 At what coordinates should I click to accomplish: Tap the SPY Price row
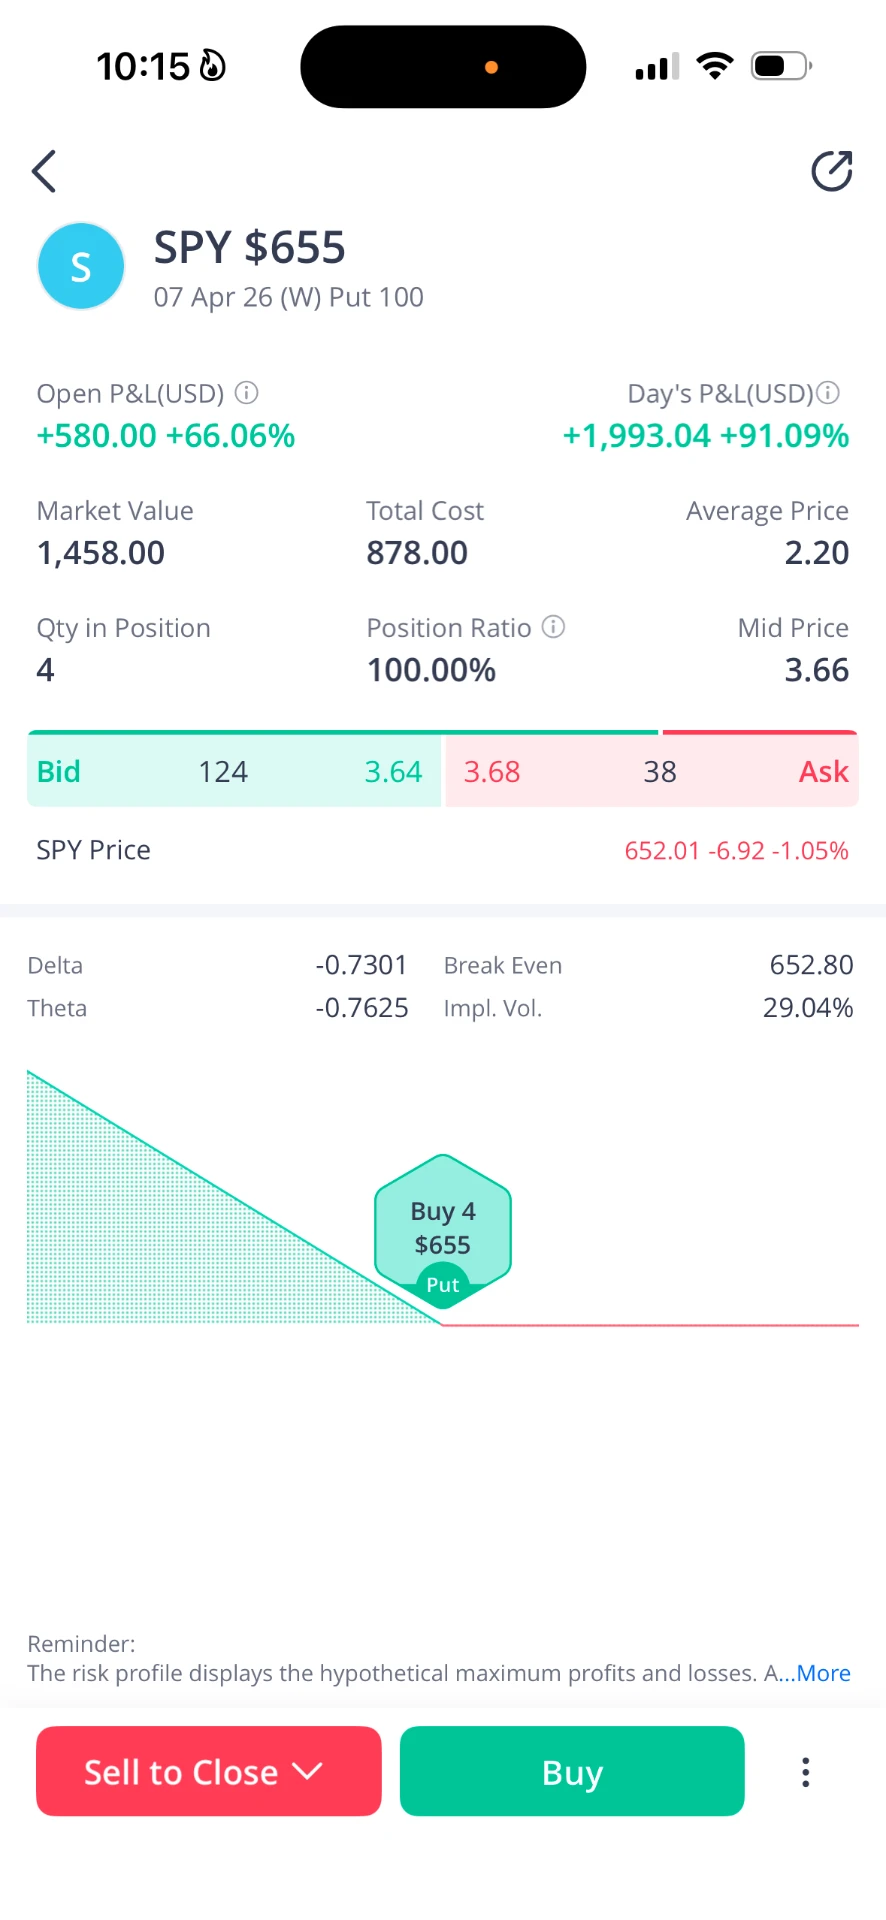click(x=443, y=850)
